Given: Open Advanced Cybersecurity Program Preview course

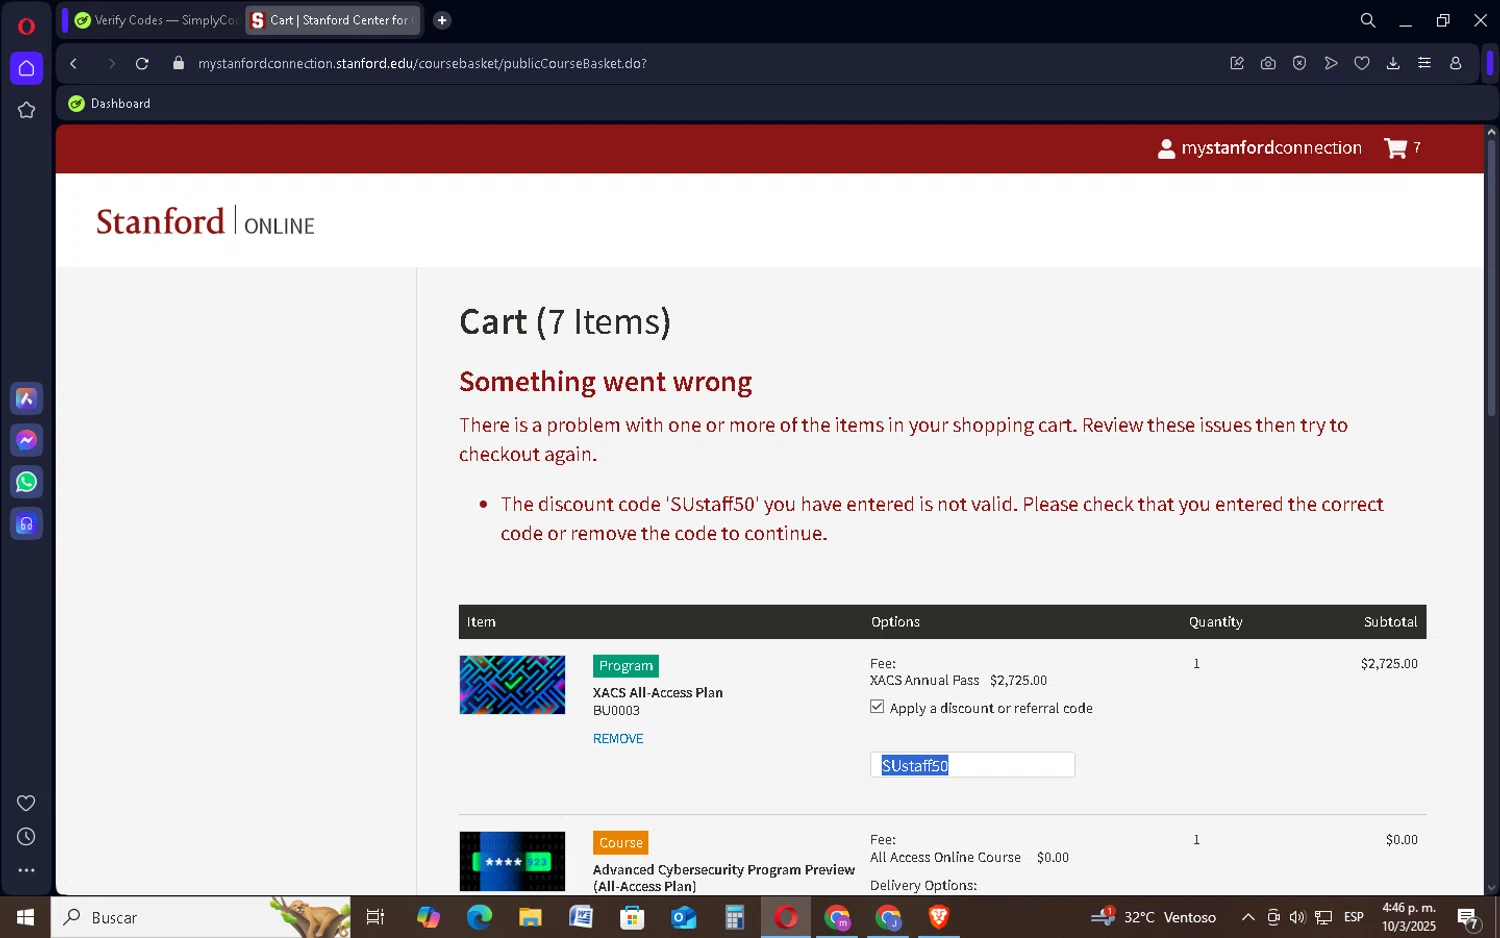Looking at the screenshot, I should point(724,878).
